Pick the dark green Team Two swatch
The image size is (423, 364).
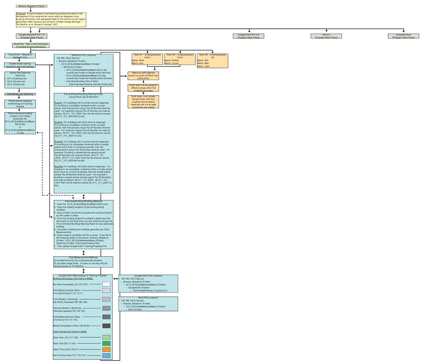point(106,343)
